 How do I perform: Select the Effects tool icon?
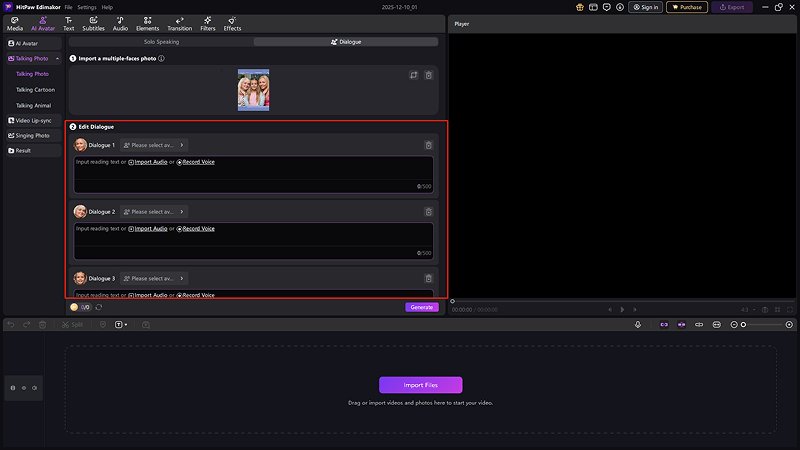(x=232, y=23)
